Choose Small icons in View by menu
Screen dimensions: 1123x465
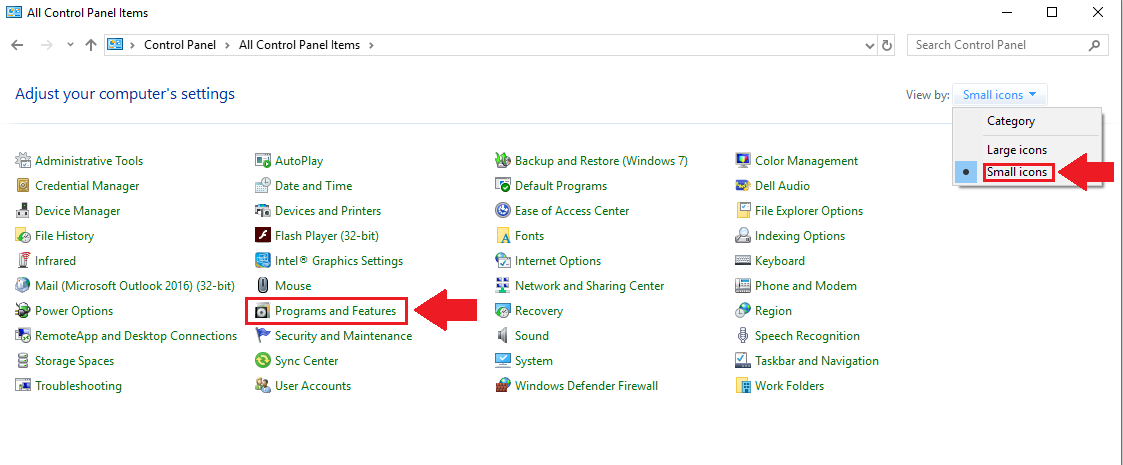tap(1017, 172)
